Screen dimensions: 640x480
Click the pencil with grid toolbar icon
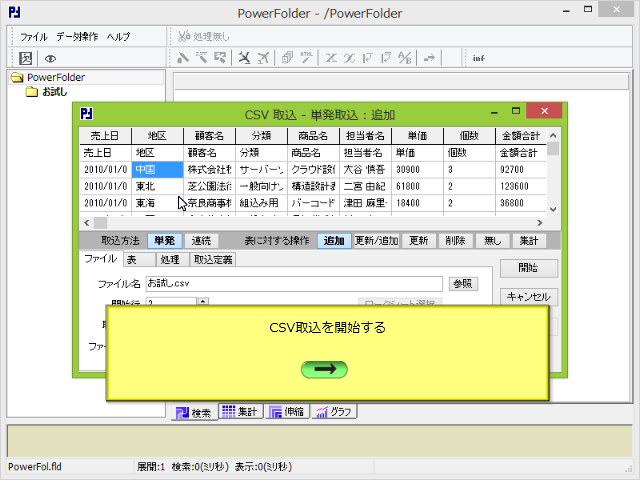[220, 58]
